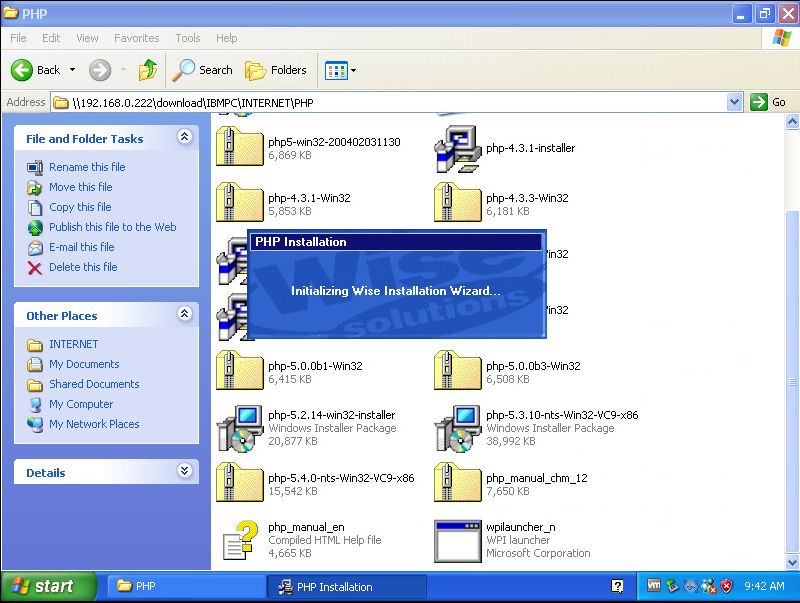The width and height of the screenshot is (800, 603).
Task: Collapse the Other Places panel
Action: point(184,315)
